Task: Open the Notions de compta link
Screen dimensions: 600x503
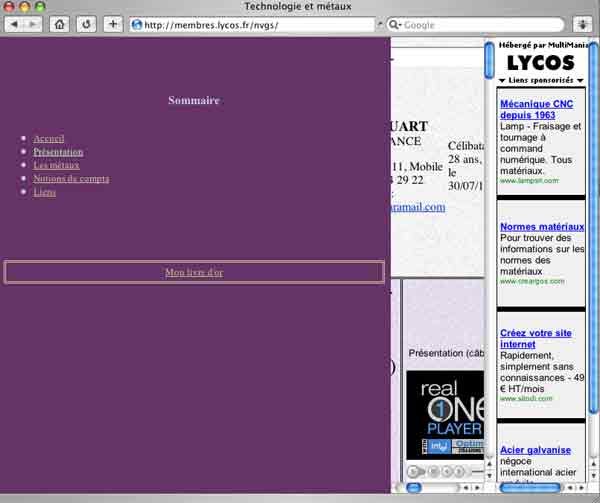Action: click(71, 179)
